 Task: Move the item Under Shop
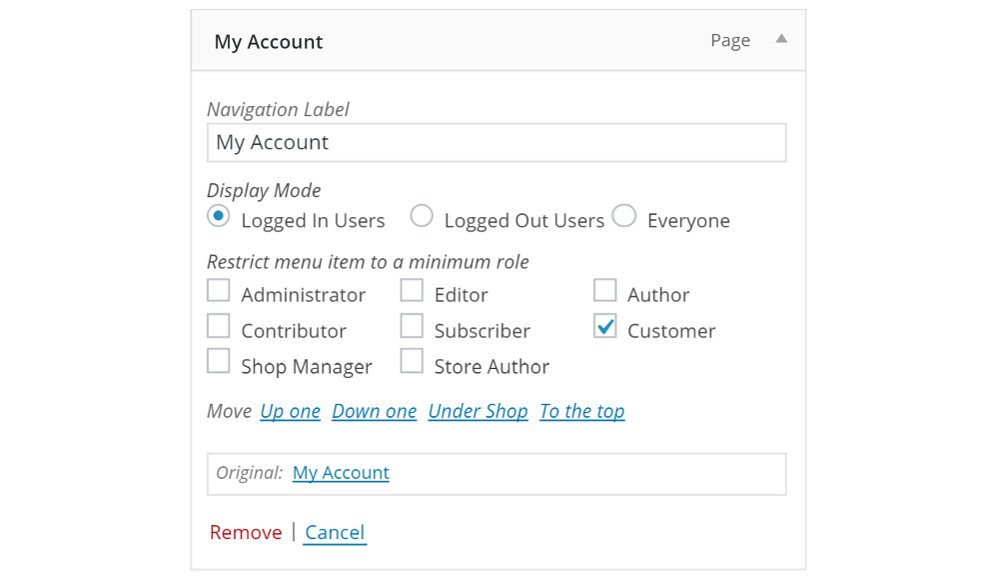(477, 411)
